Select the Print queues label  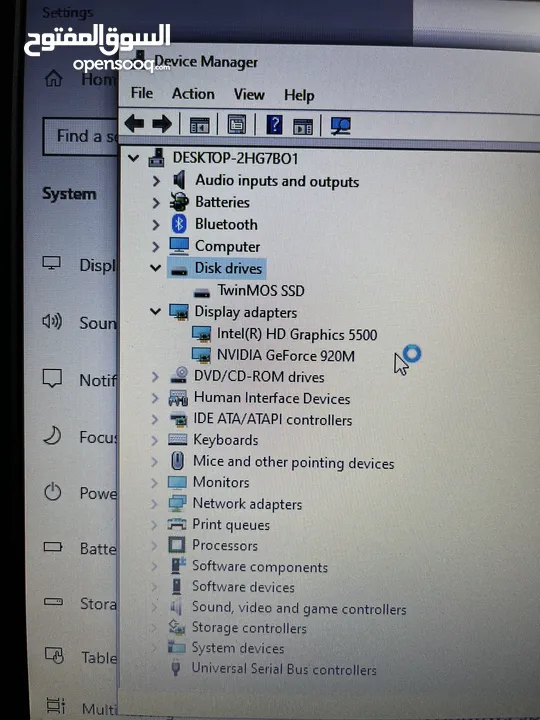coord(231,525)
